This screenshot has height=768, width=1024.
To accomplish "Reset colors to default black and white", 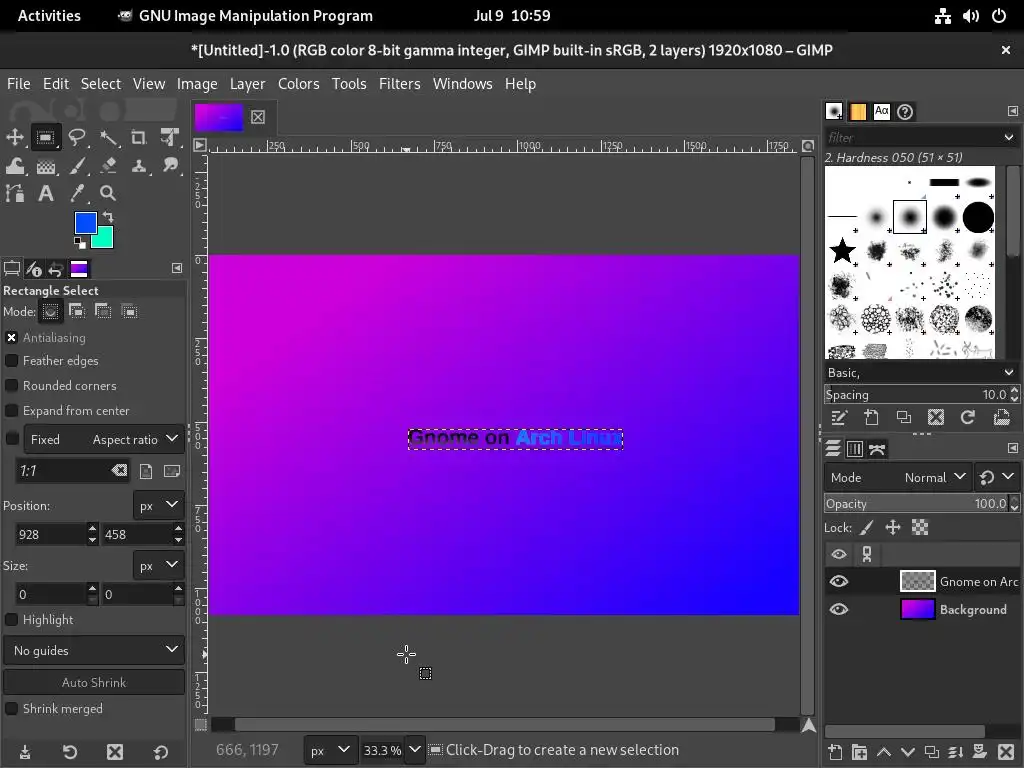I will point(80,243).
